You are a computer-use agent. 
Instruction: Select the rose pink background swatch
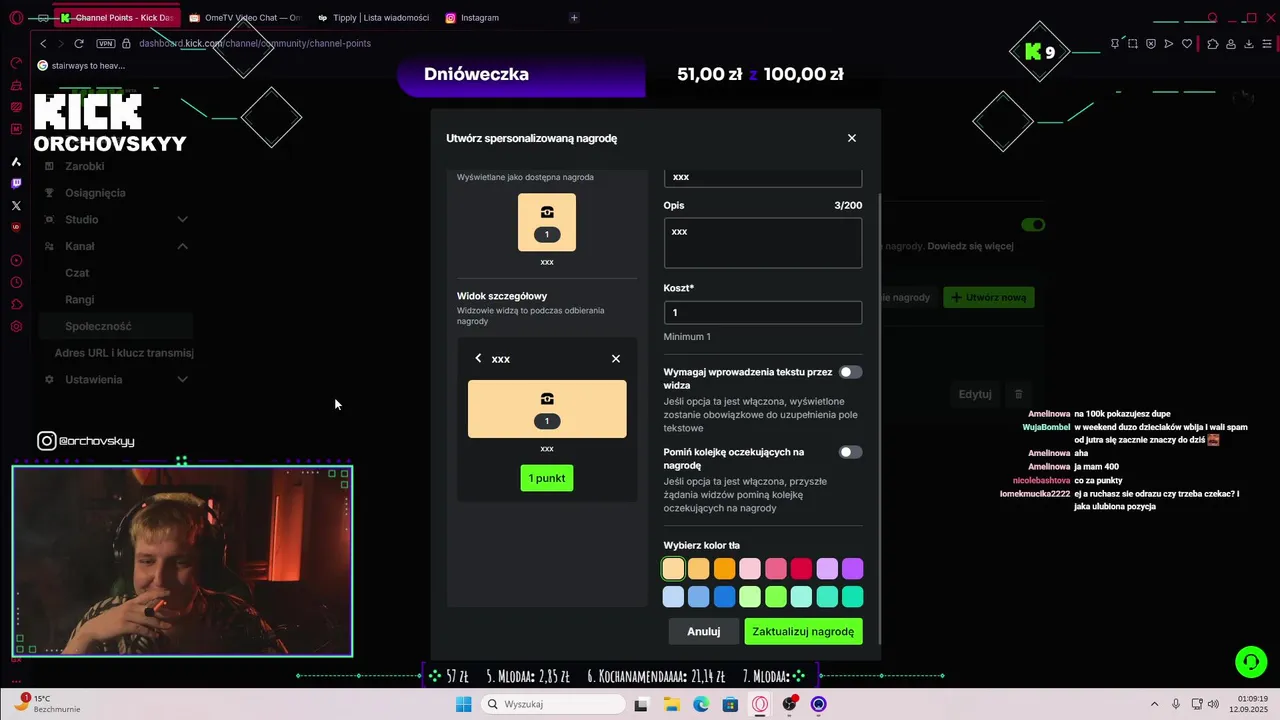776,569
